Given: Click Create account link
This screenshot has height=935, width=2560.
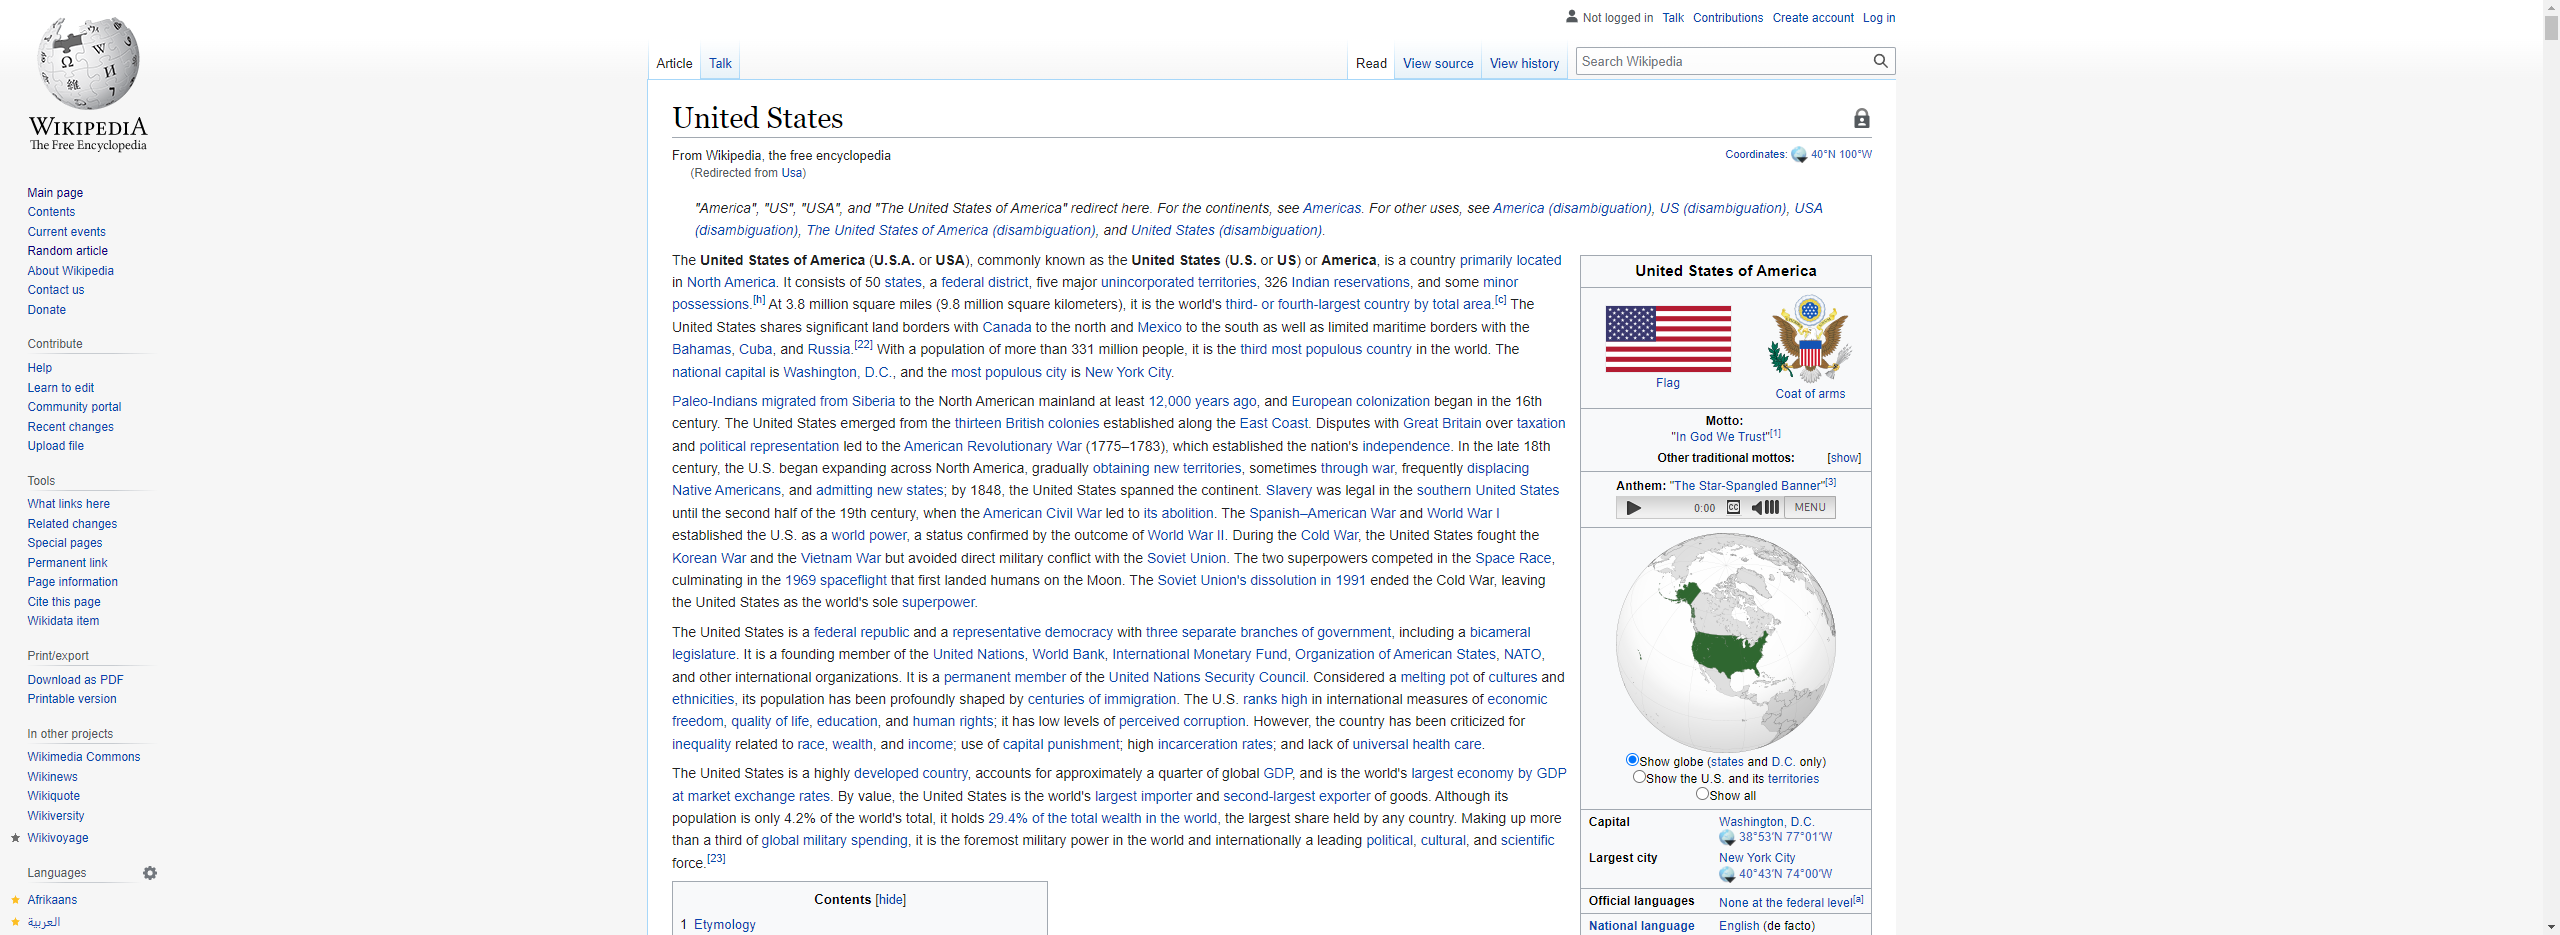Looking at the screenshot, I should pos(1813,18).
